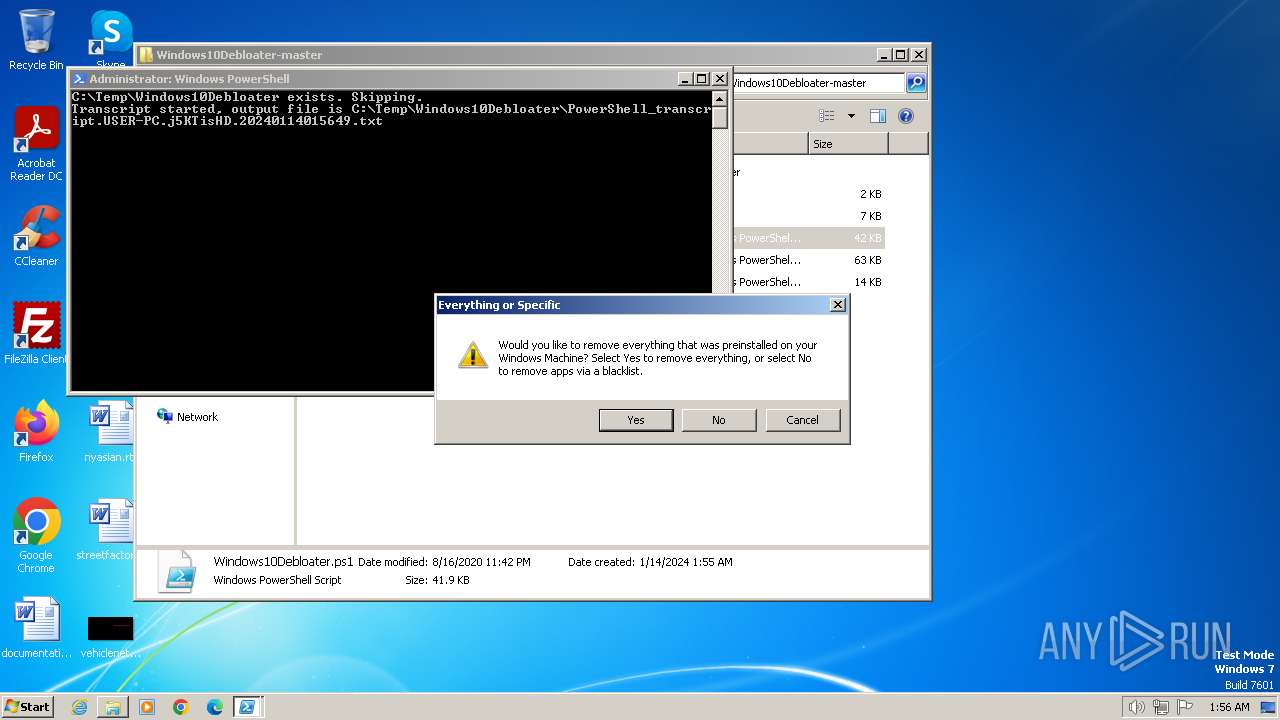Click the Explorer search button icon
Screen dimensions: 1280x720
pyautogui.click(x=916, y=83)
